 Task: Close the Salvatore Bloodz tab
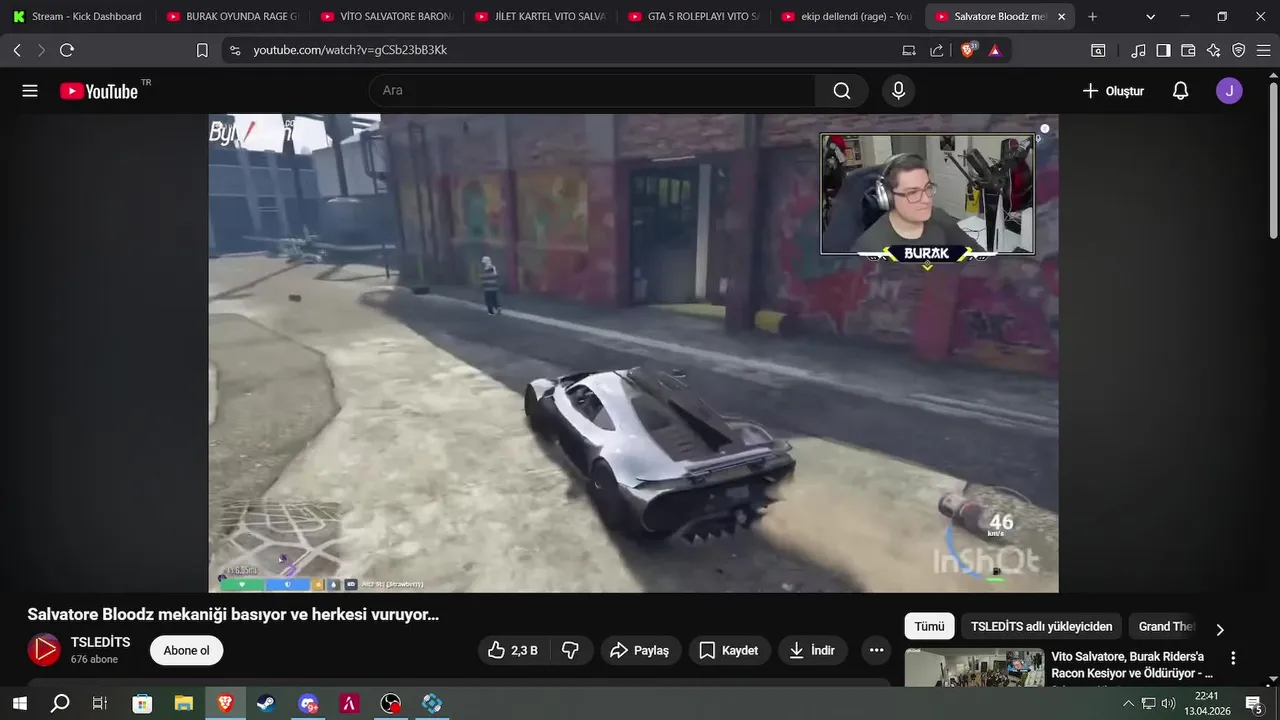tap(1061, 17)
